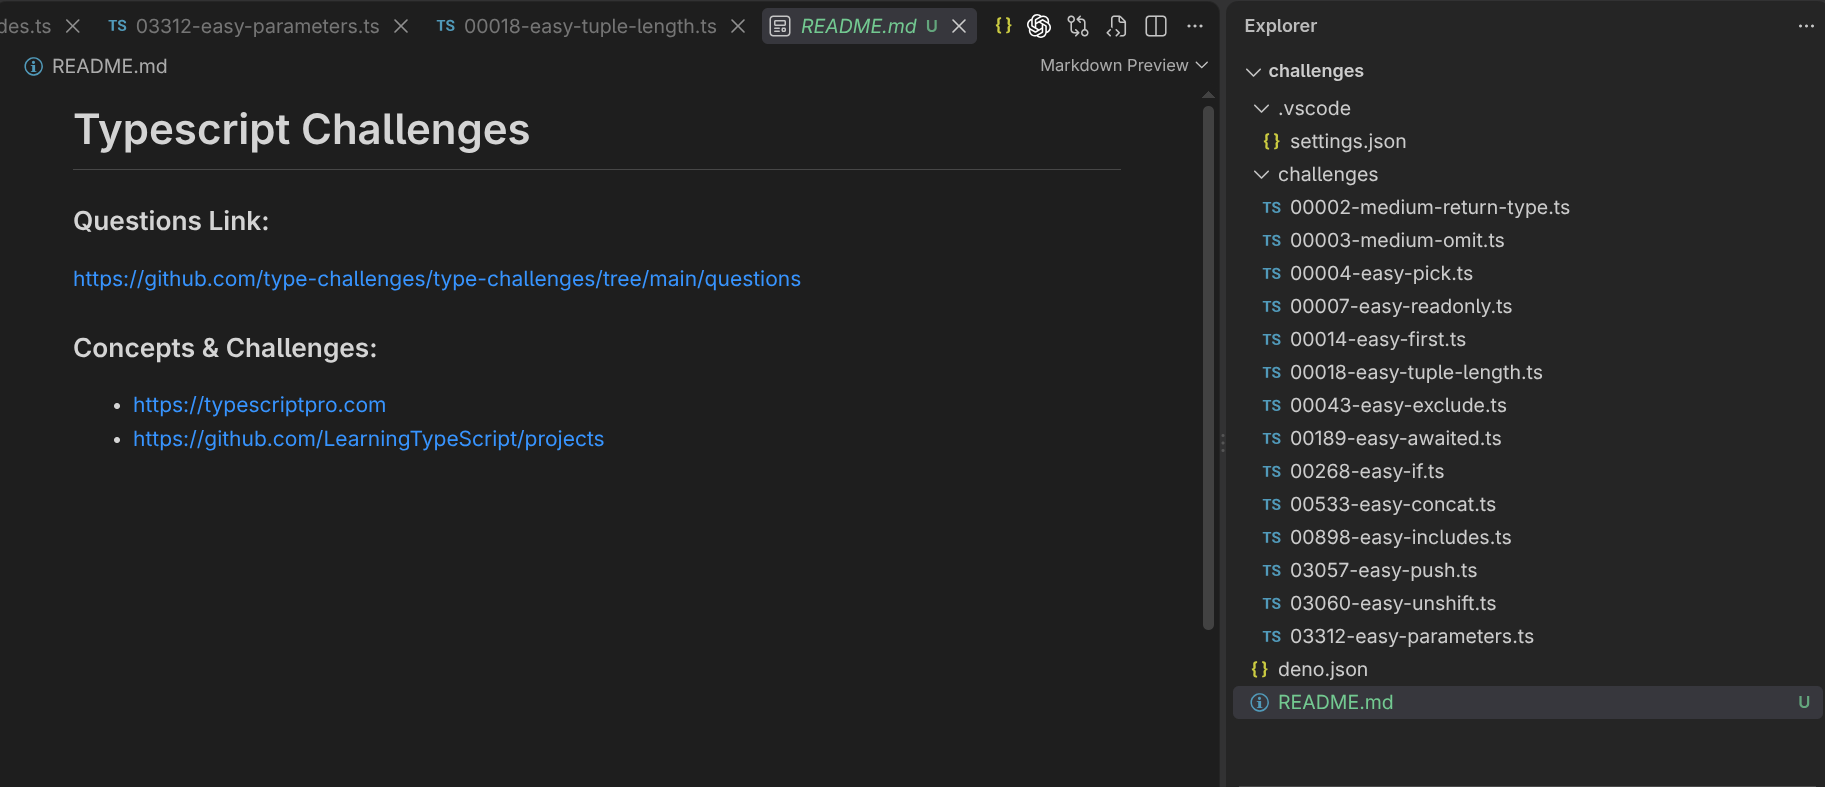Collapse the .vscode folder
Screen dimensions: 1825x787
[1262, 108]
